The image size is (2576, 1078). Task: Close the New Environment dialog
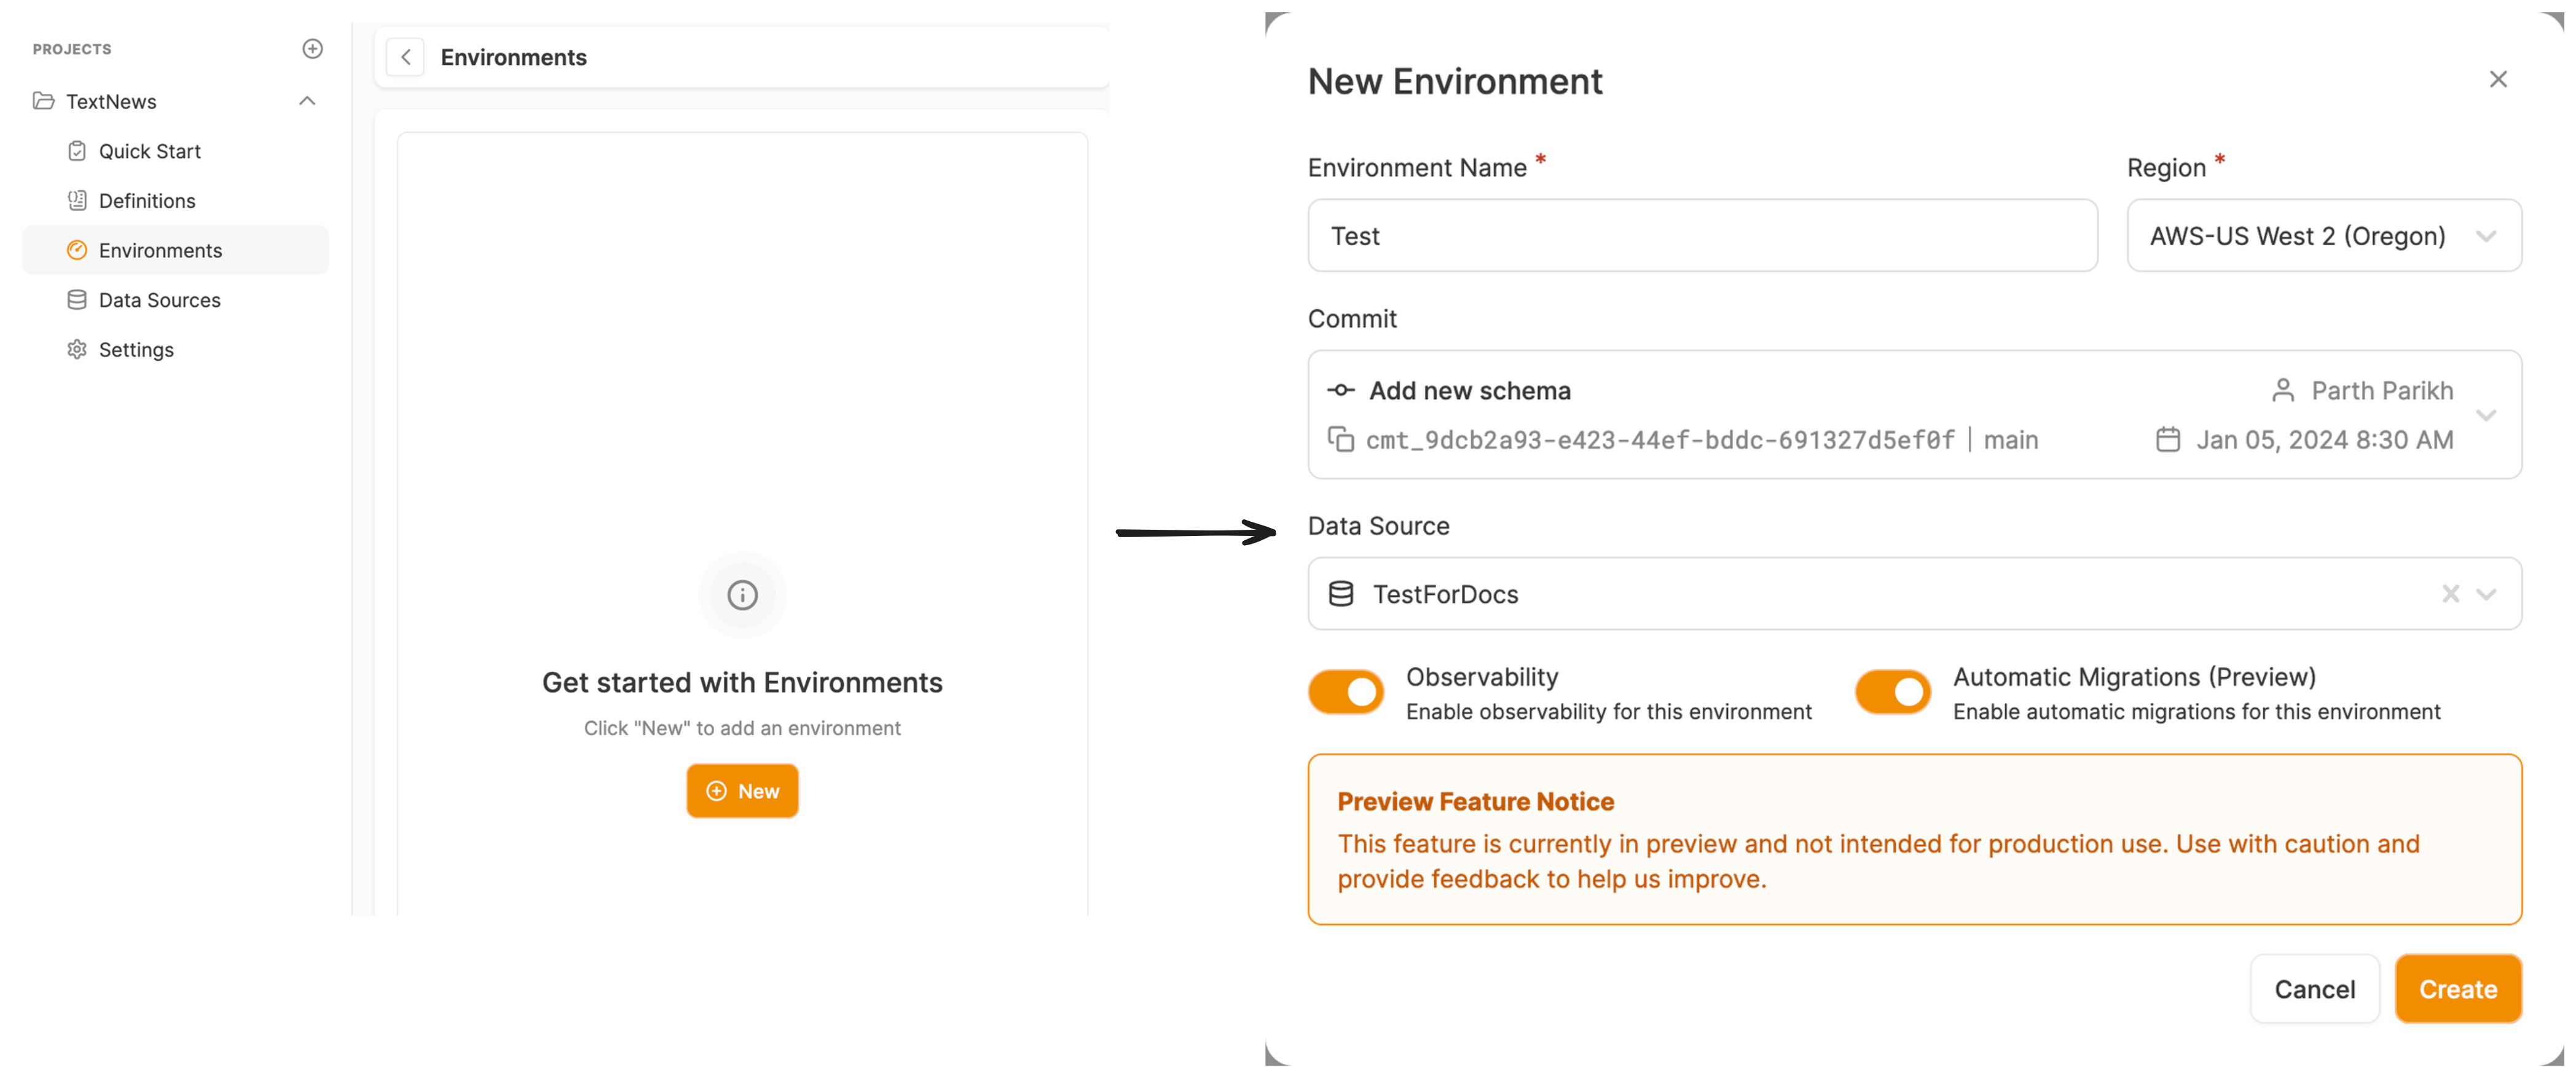2497,79
